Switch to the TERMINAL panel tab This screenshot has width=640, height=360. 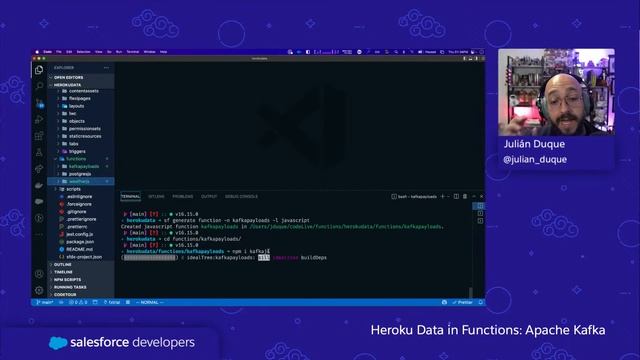coord(131,196)
